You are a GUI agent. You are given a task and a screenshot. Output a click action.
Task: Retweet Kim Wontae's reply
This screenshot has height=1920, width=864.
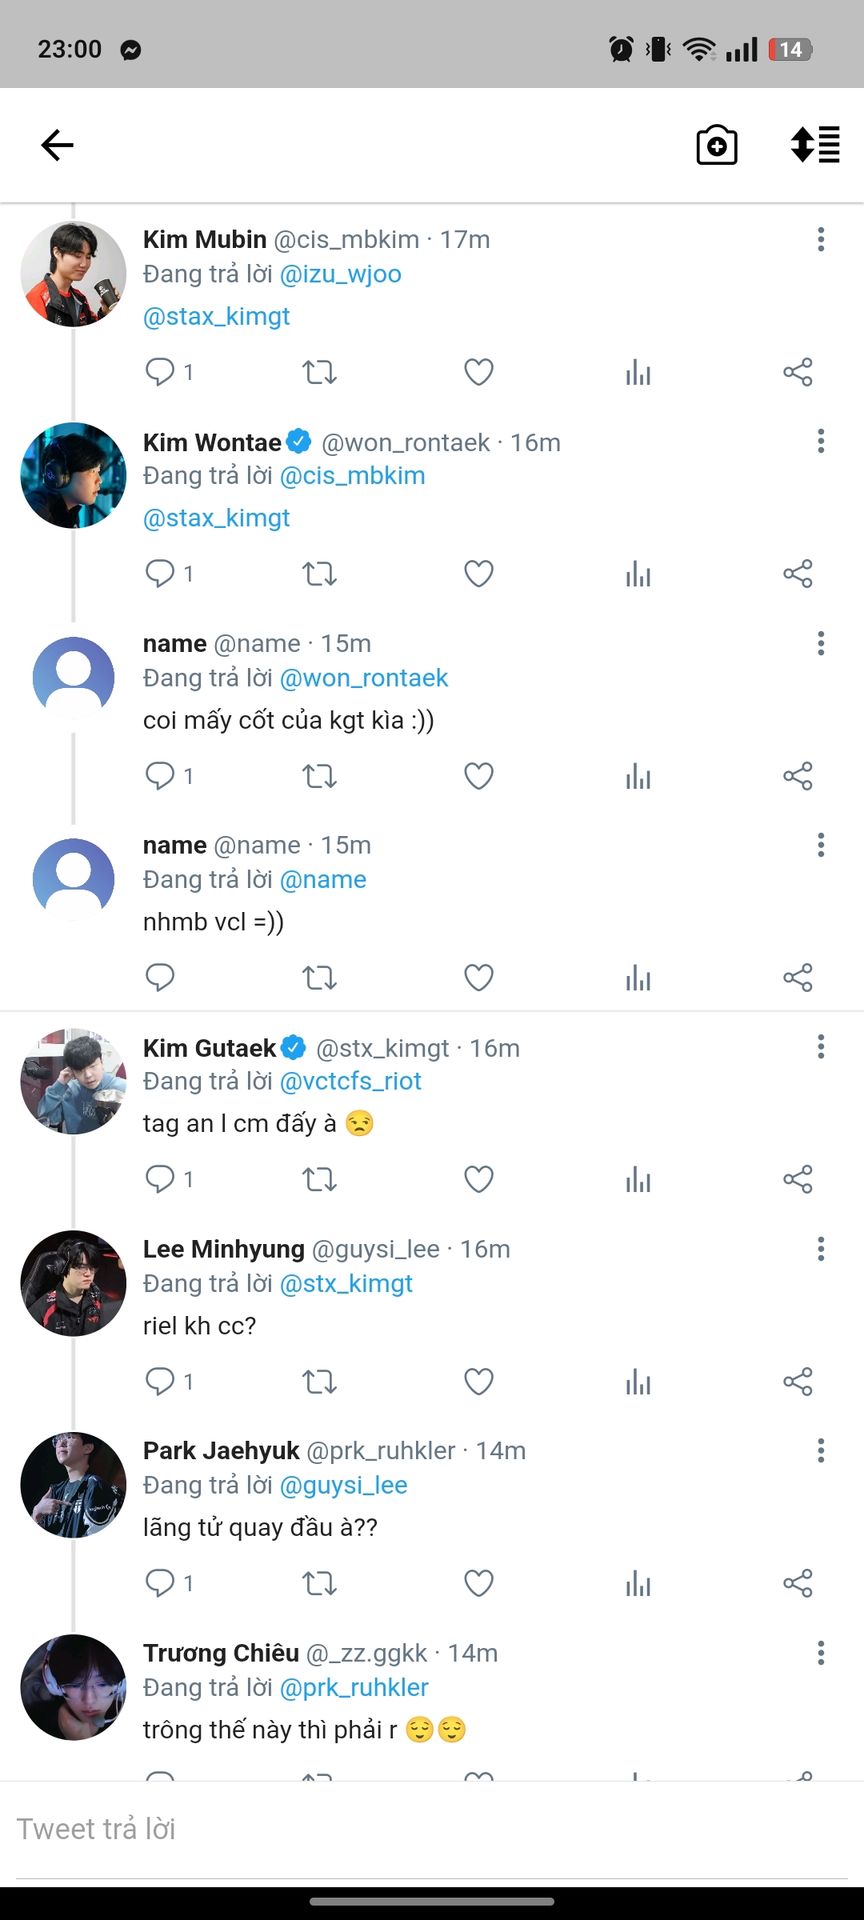pos(319,574)
